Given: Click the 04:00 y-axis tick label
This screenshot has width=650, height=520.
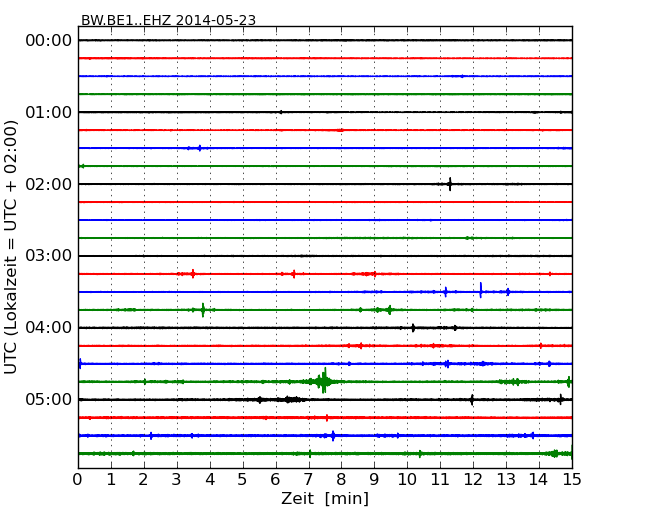Looking at the screenshot, I should point(49,328).
